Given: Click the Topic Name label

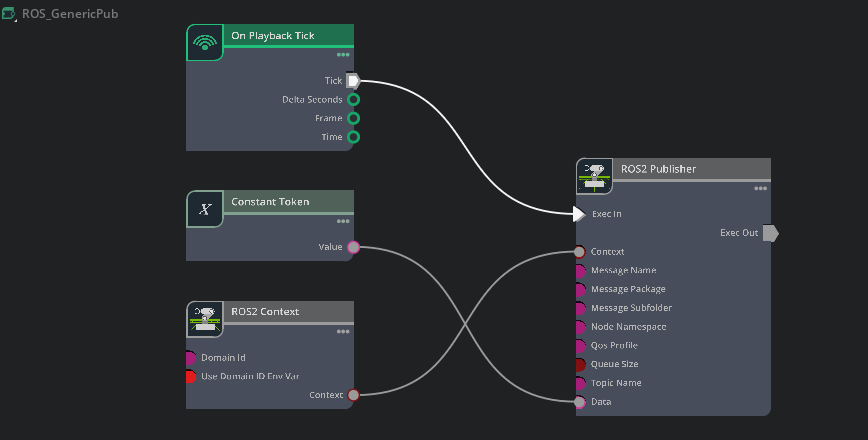Looking at the screenshot, I should (616, 383).
